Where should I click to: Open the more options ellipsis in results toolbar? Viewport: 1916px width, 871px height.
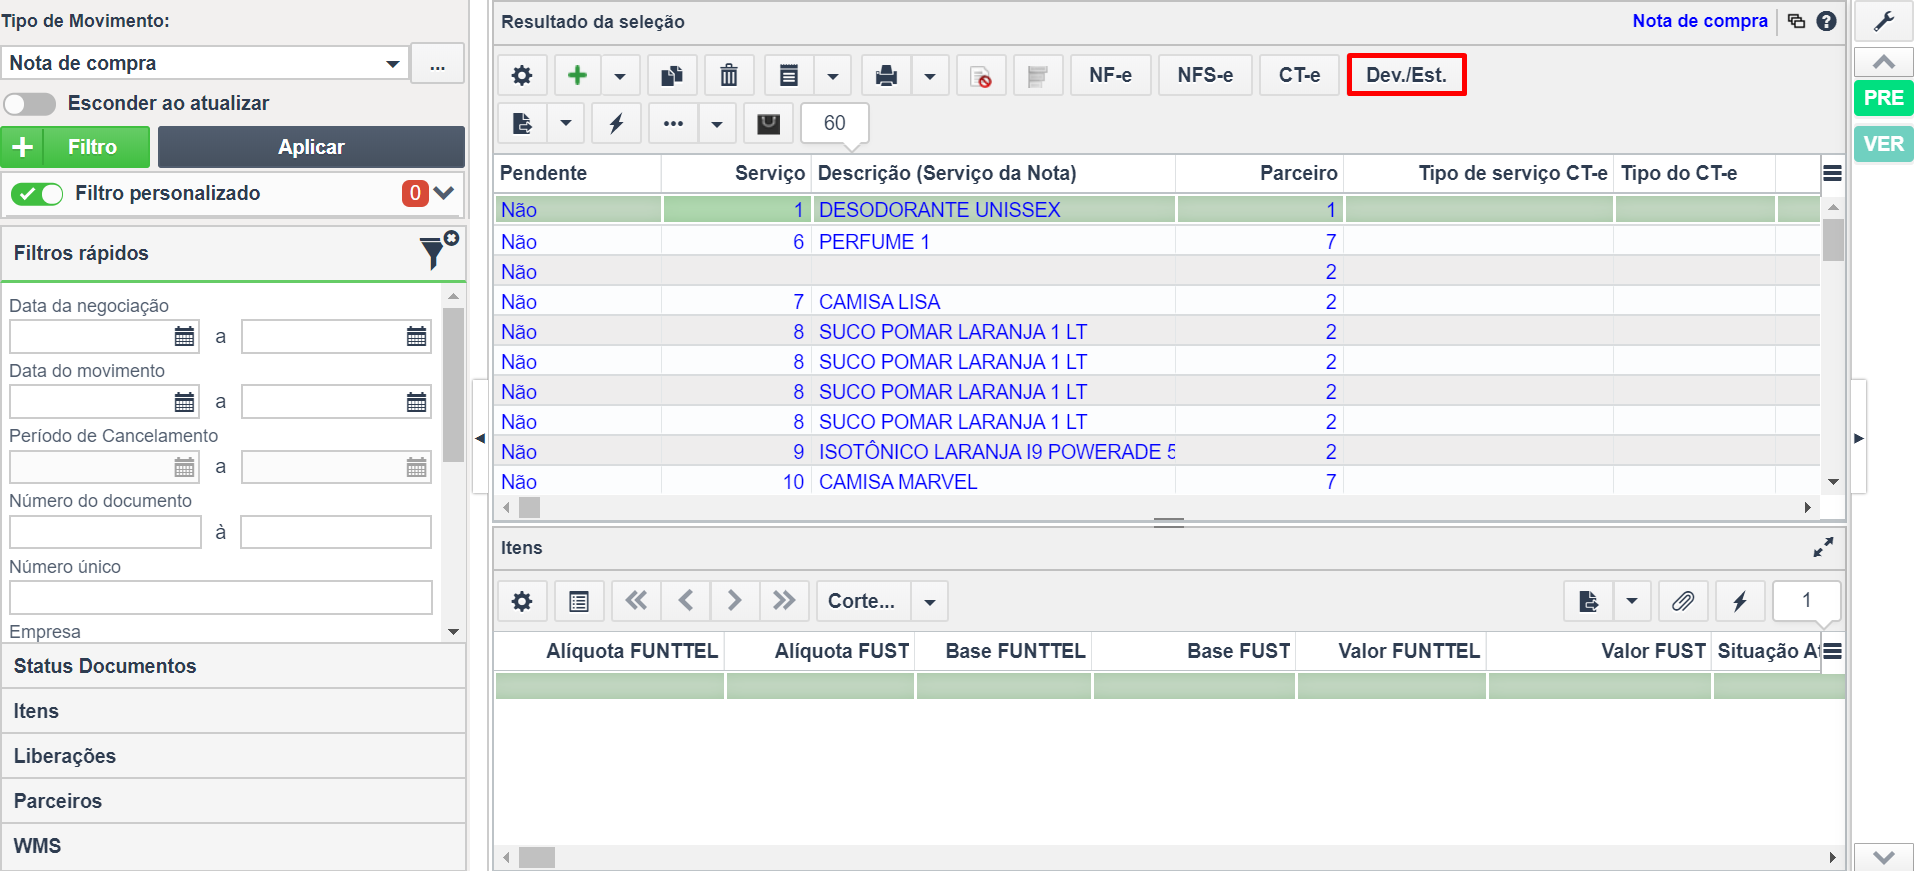click(x=673, y=123)
